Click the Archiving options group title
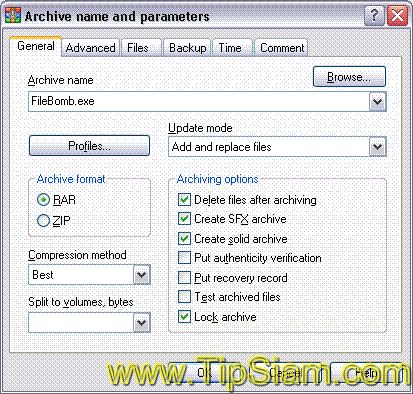 tap(218, 179)
